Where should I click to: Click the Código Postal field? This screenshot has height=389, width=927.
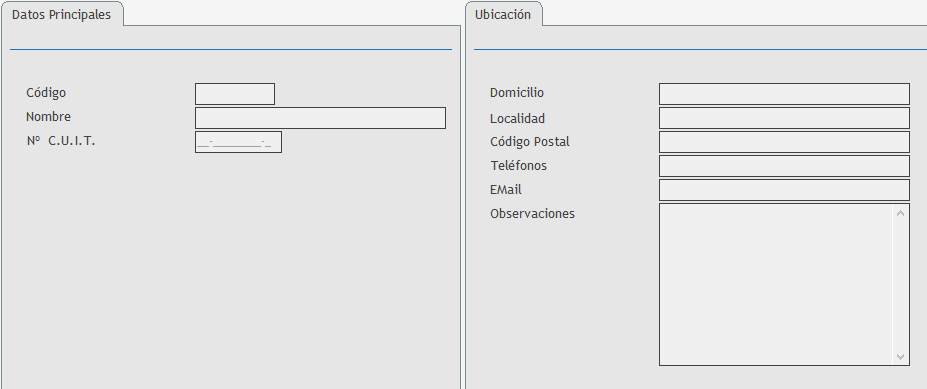point(784,142)
